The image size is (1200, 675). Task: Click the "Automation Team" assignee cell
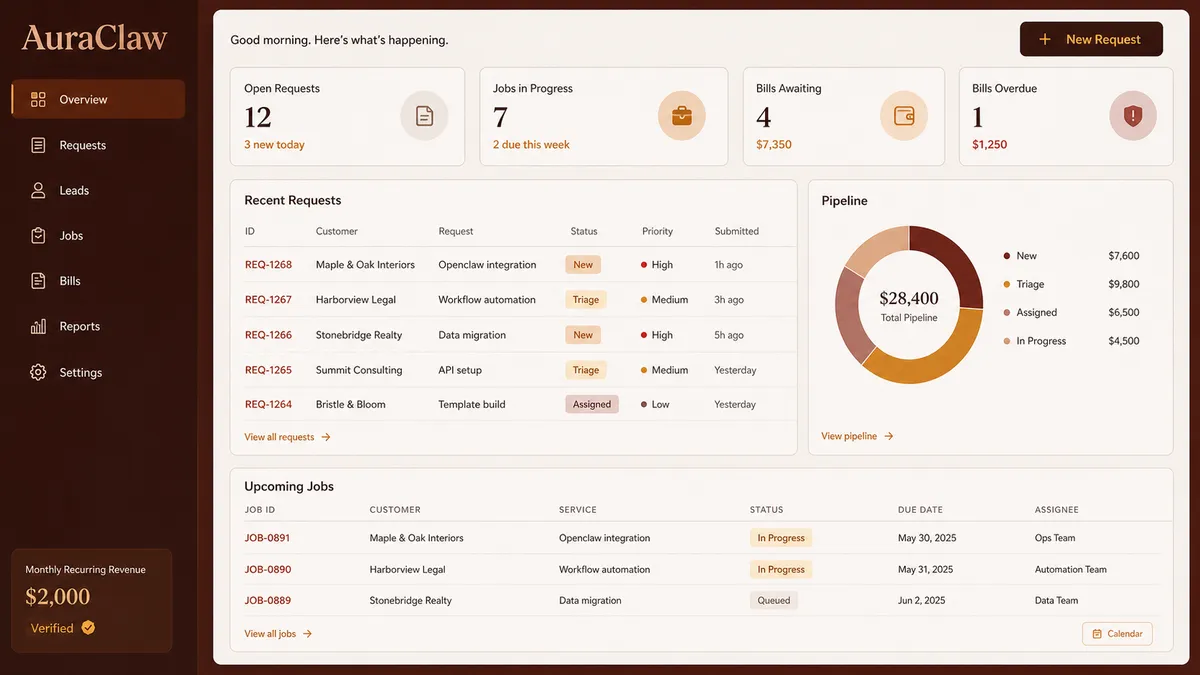click(1071, 569)
